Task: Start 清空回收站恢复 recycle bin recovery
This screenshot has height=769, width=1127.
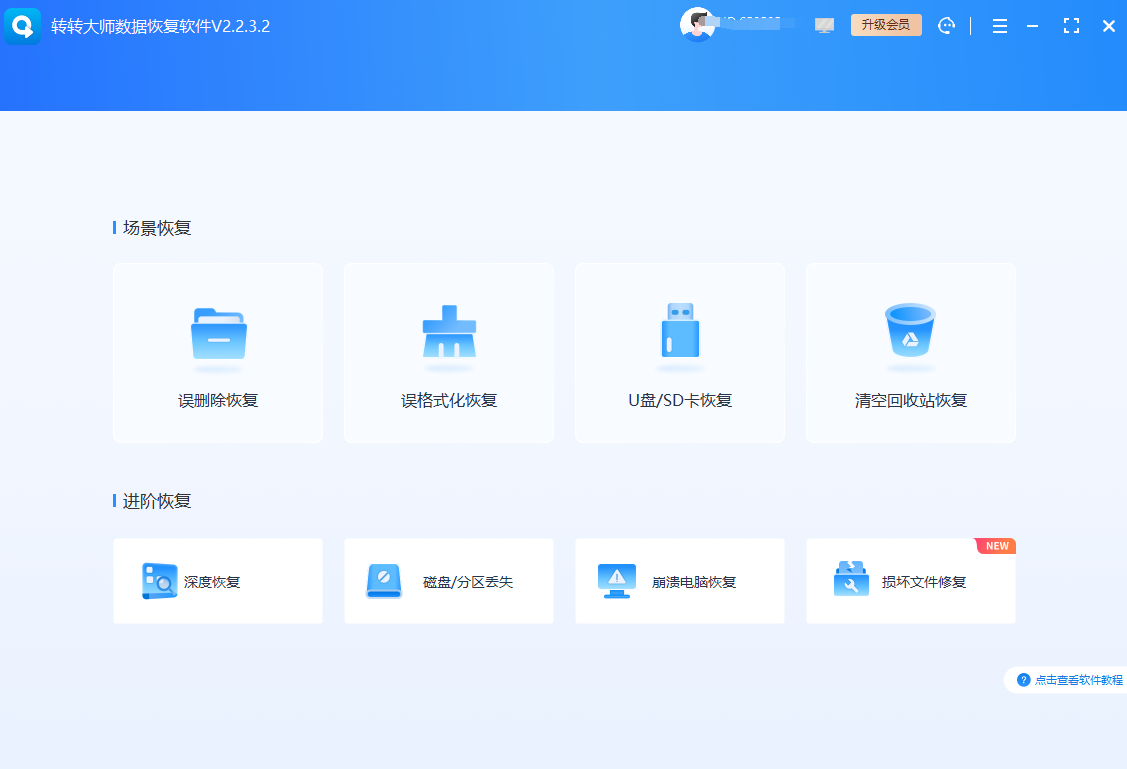Action: point(910,352)
